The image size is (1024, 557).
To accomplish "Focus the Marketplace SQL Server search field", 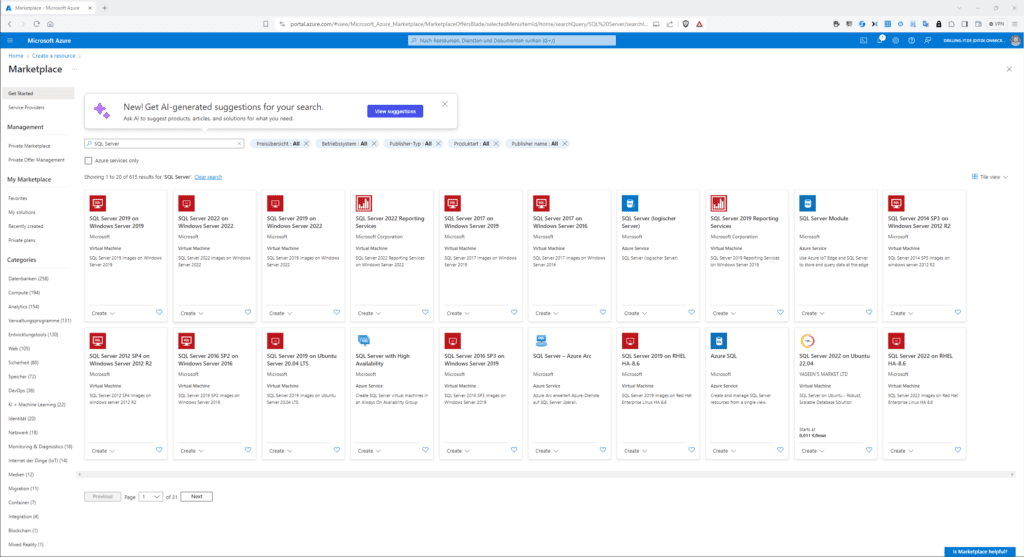I will (x=164, y=144).
